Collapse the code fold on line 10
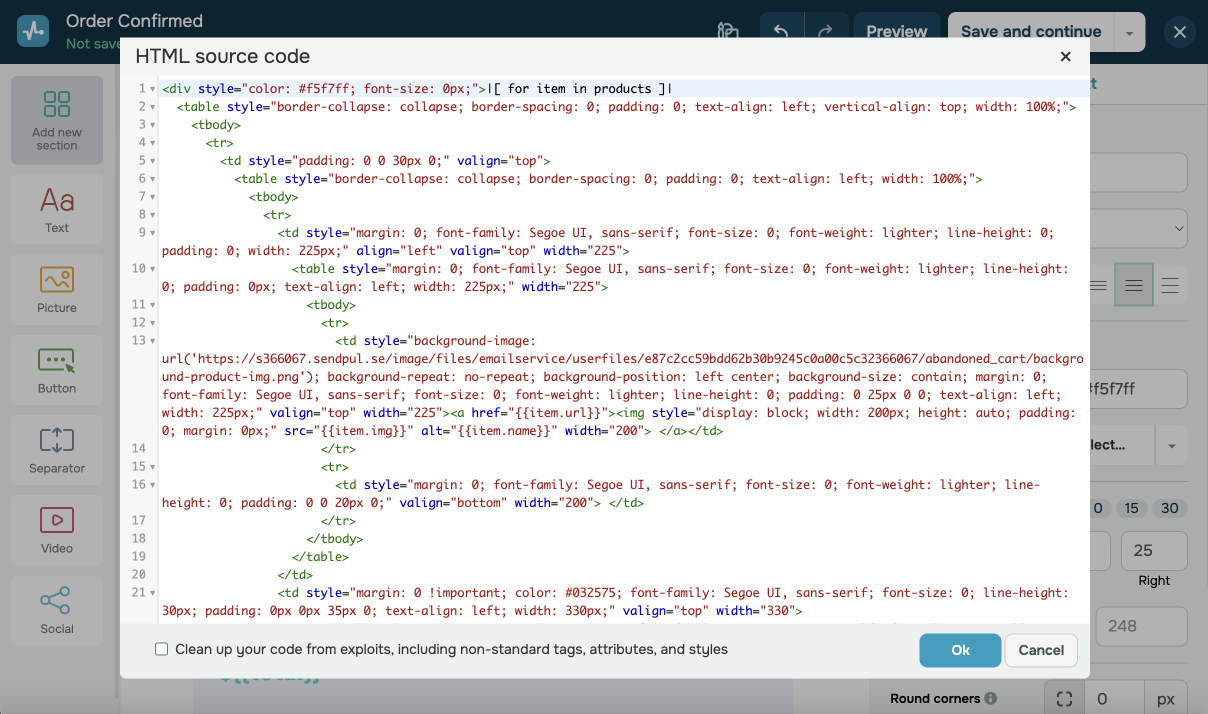The height and width of the screenshot is (714, 1208). click(x=152, y=269)
